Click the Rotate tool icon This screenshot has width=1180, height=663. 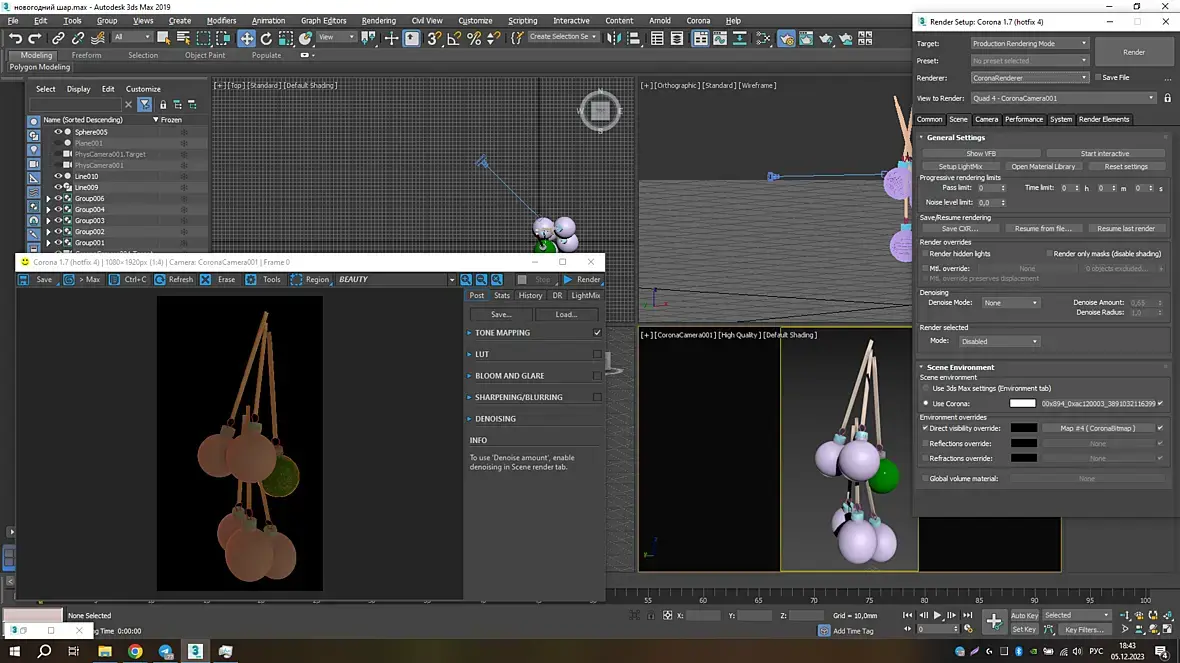pyautogui.click(x=266, y=38)
